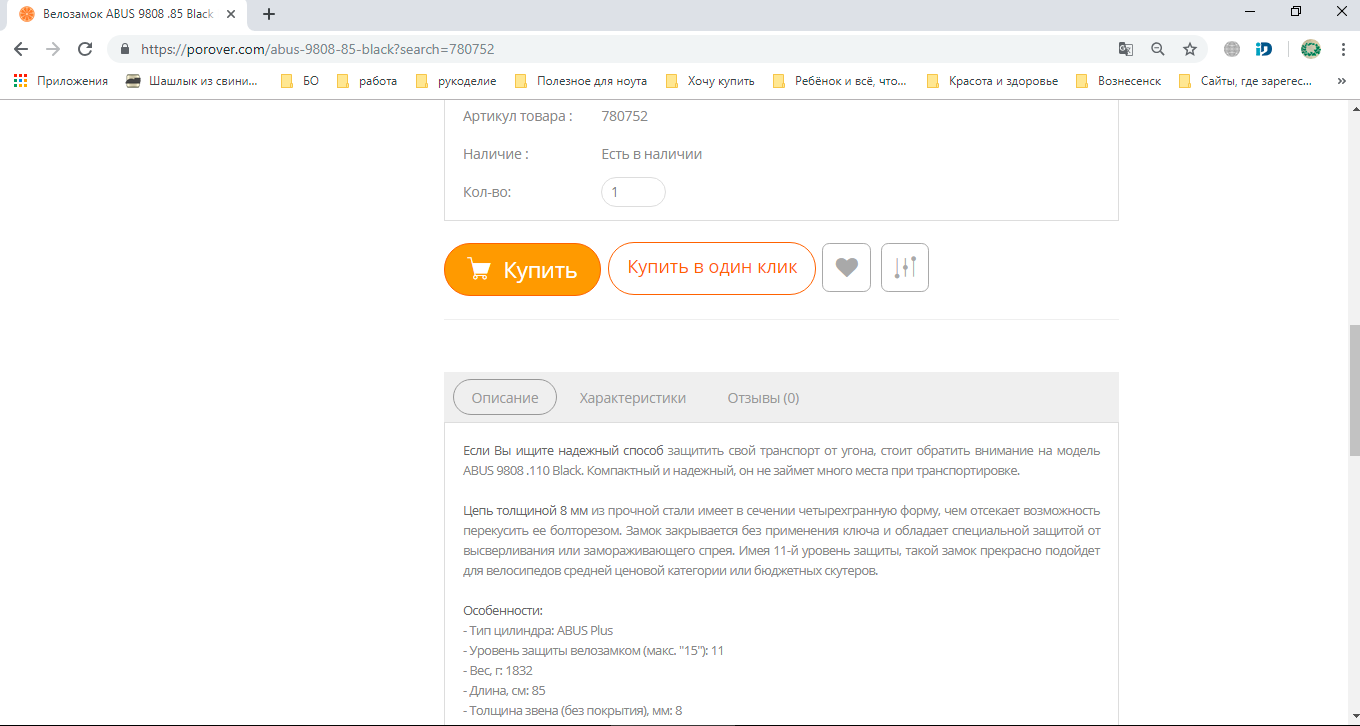Image resolution: width=1360 pixels, height=726 pixels.
Task: Bookmark this page with star icon
Action: 1190,49
